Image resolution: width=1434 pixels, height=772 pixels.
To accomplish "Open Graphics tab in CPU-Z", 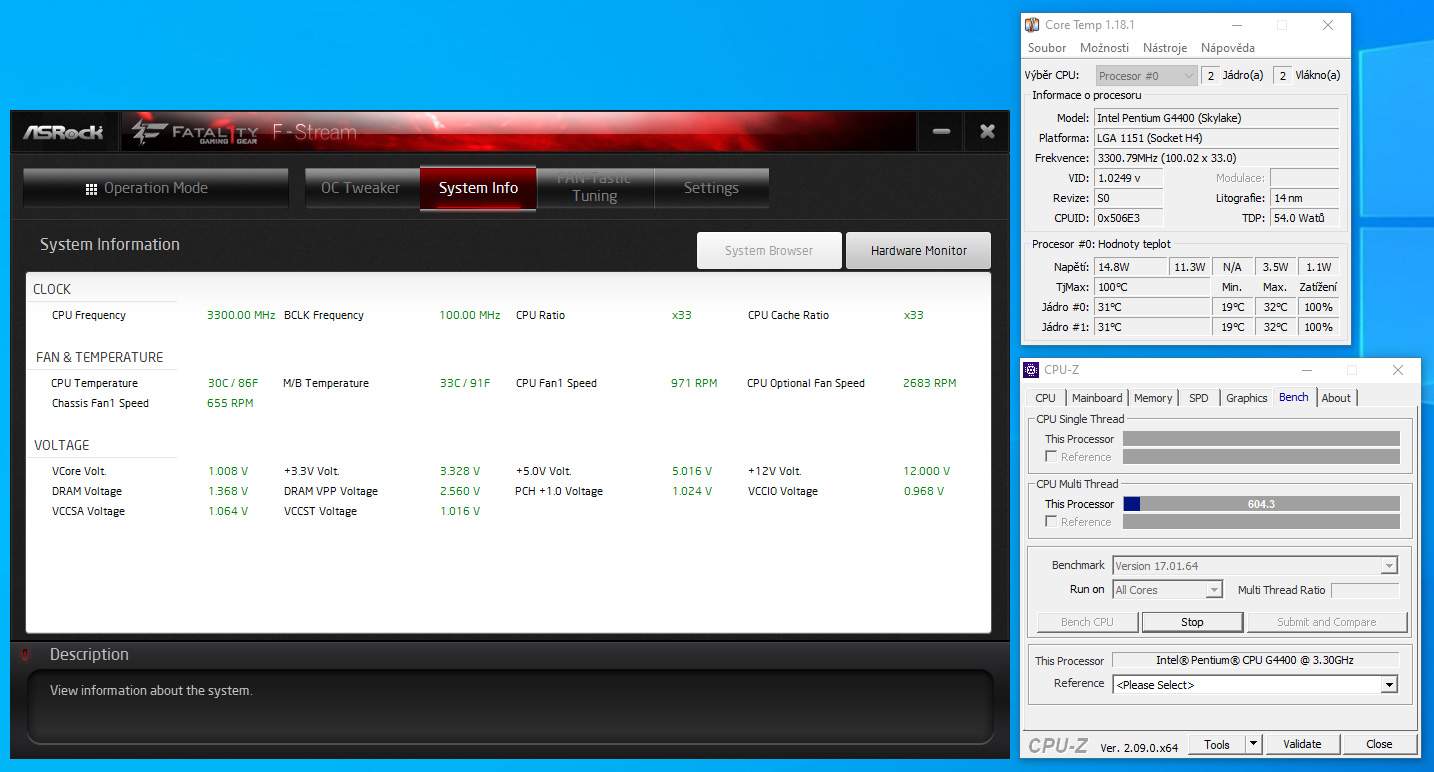I will [x=1247, y=398].
